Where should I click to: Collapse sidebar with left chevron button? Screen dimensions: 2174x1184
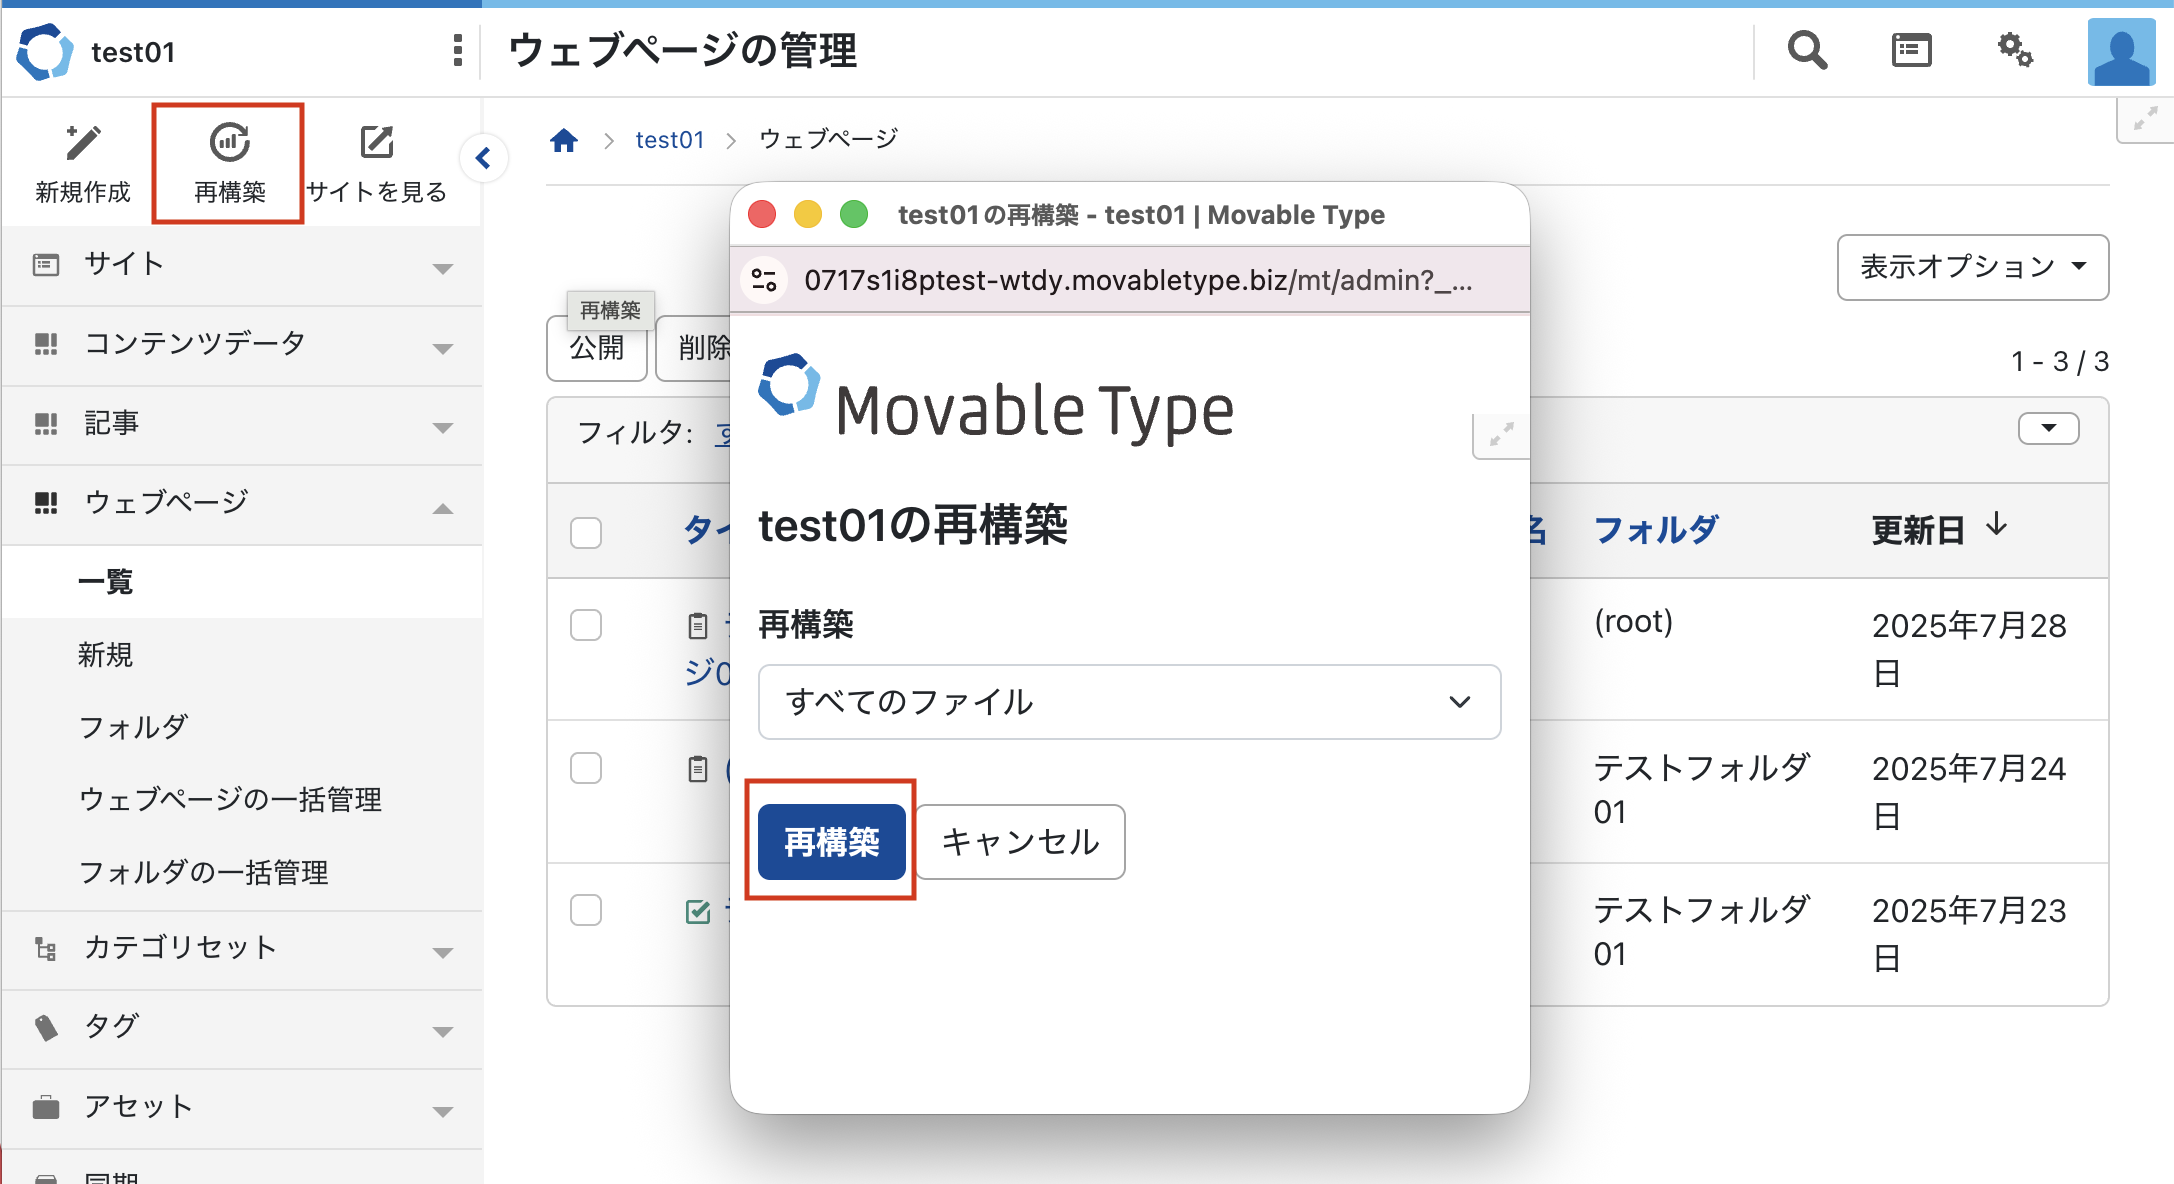pyautogui.click(x=484, y=158)
